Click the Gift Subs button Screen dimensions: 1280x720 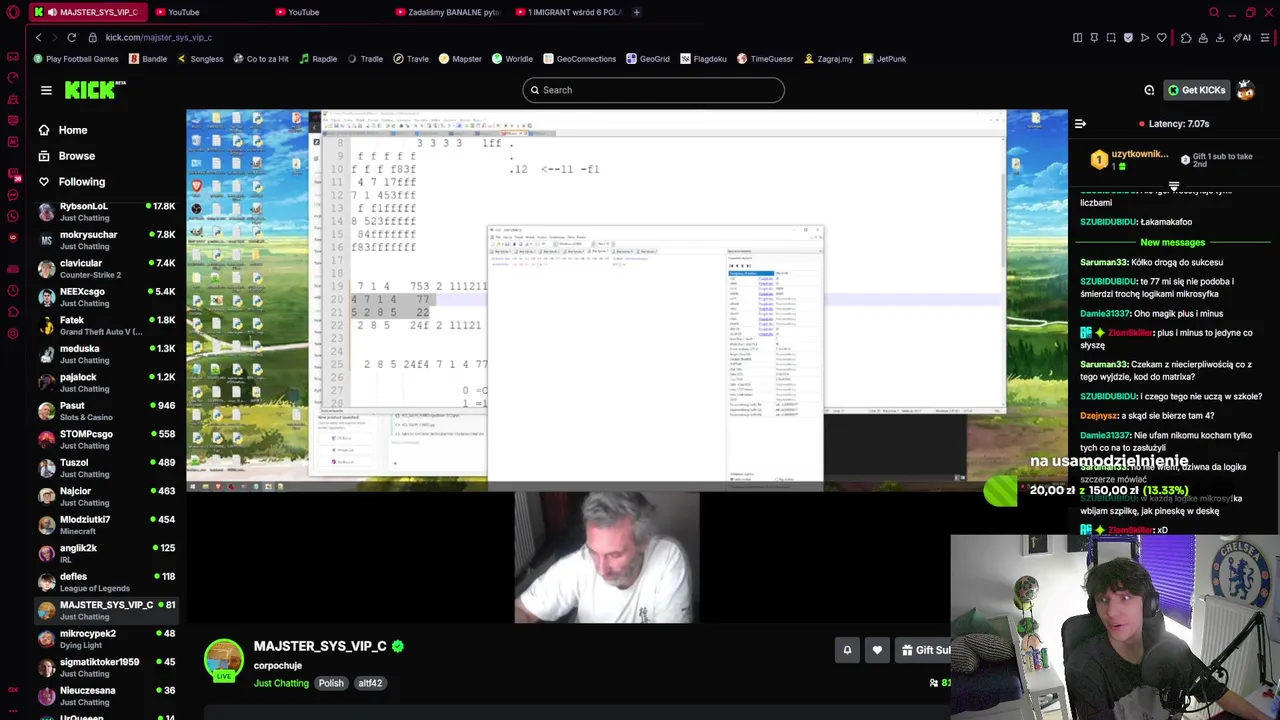[x=925, y=650]
